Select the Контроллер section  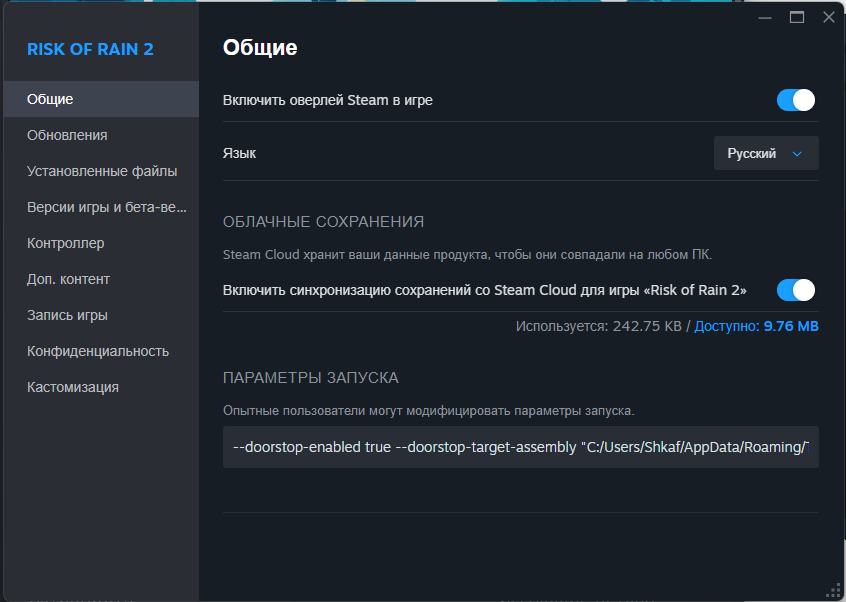(x=101, y=243)
